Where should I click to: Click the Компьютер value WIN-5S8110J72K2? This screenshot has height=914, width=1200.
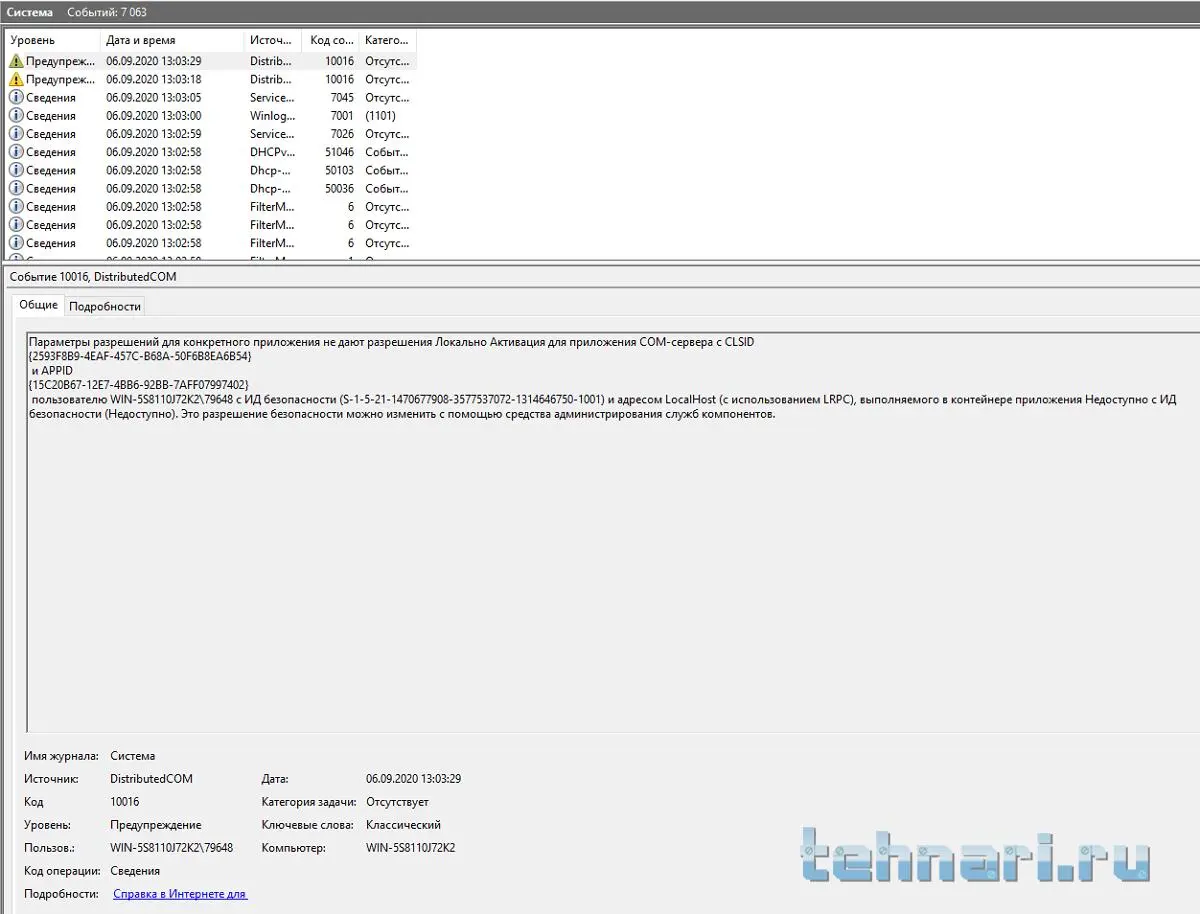coord(411,848)
